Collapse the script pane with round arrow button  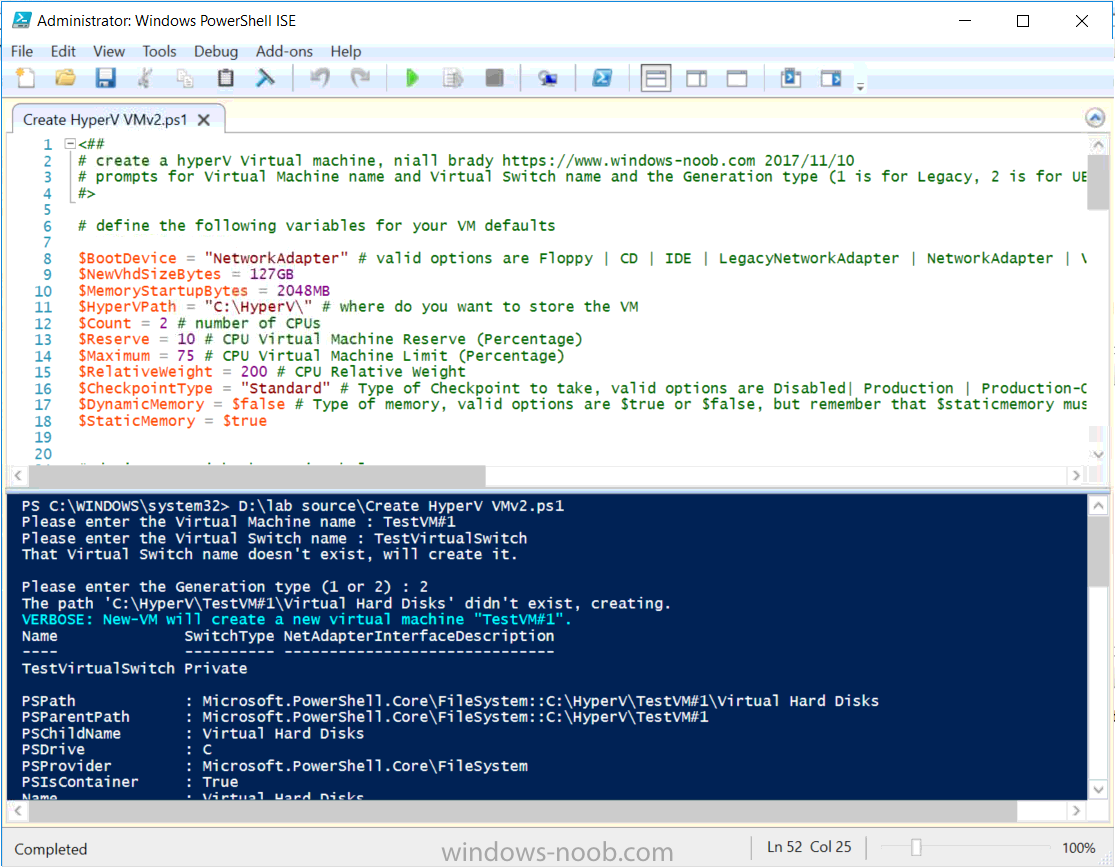coord(1095,117)
